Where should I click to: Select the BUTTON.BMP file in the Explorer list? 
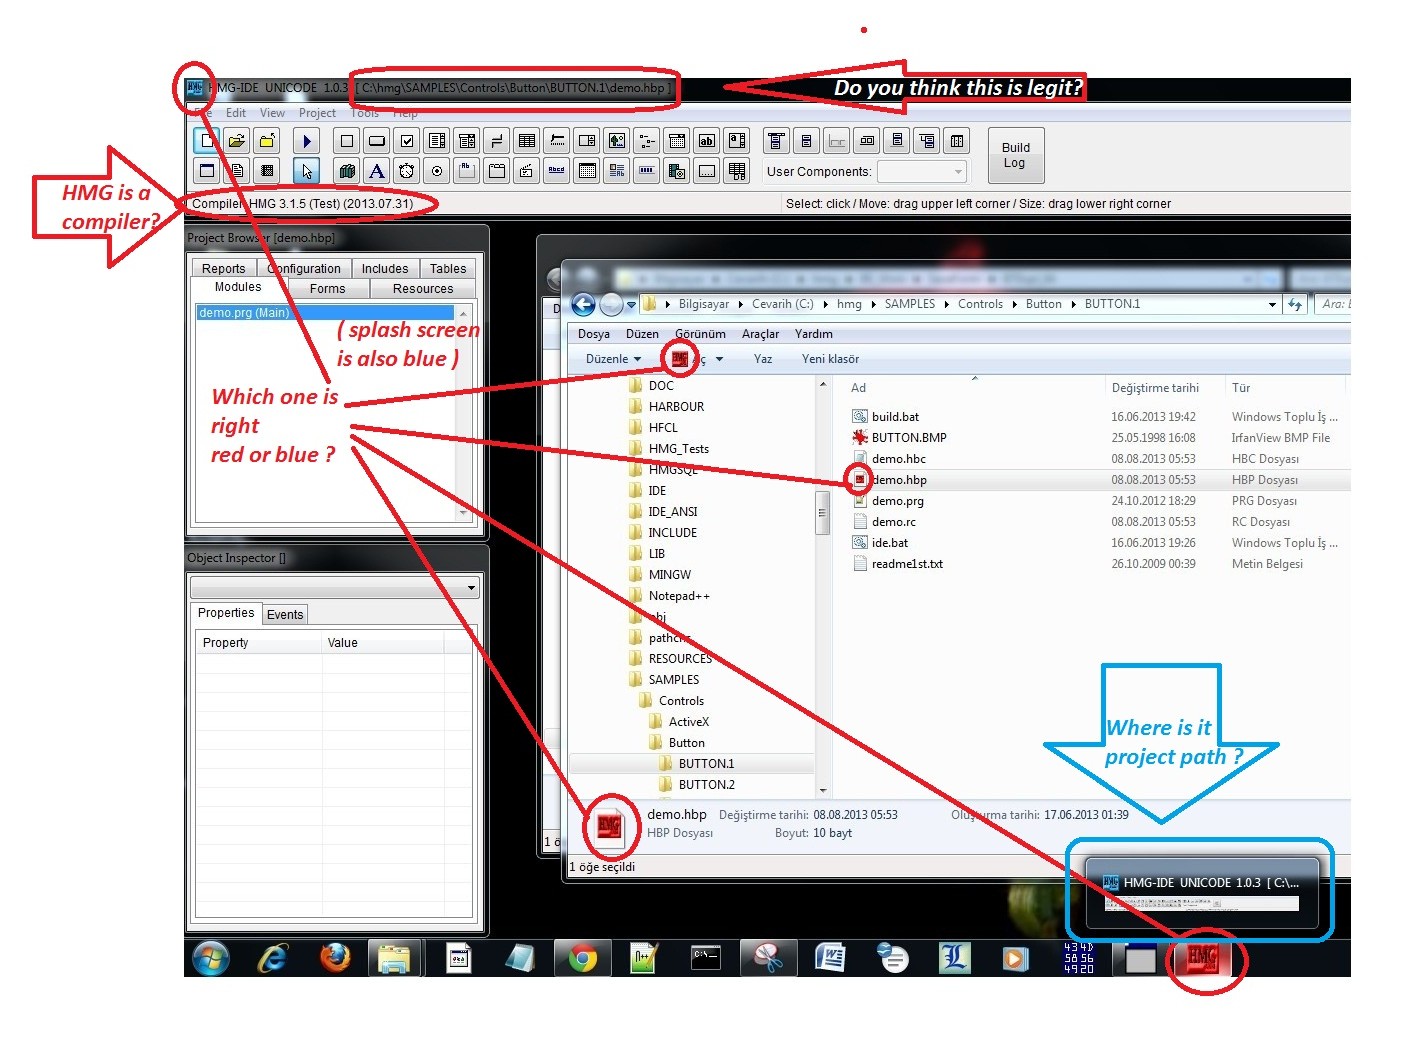909,438
